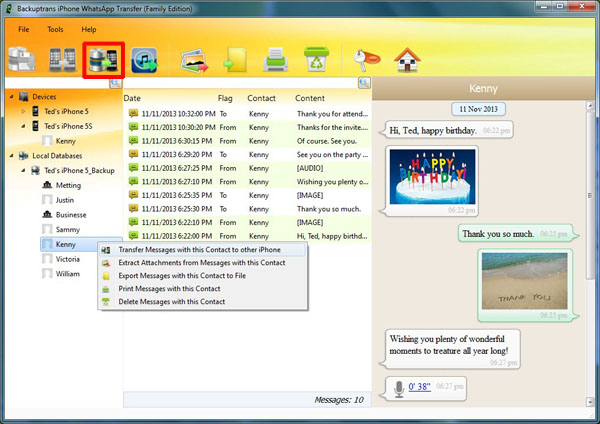Click the chat panel scroll-up arrow
The height and width of the screenshot is (424, 600).
pyautogui.click(x=590, y=105)
